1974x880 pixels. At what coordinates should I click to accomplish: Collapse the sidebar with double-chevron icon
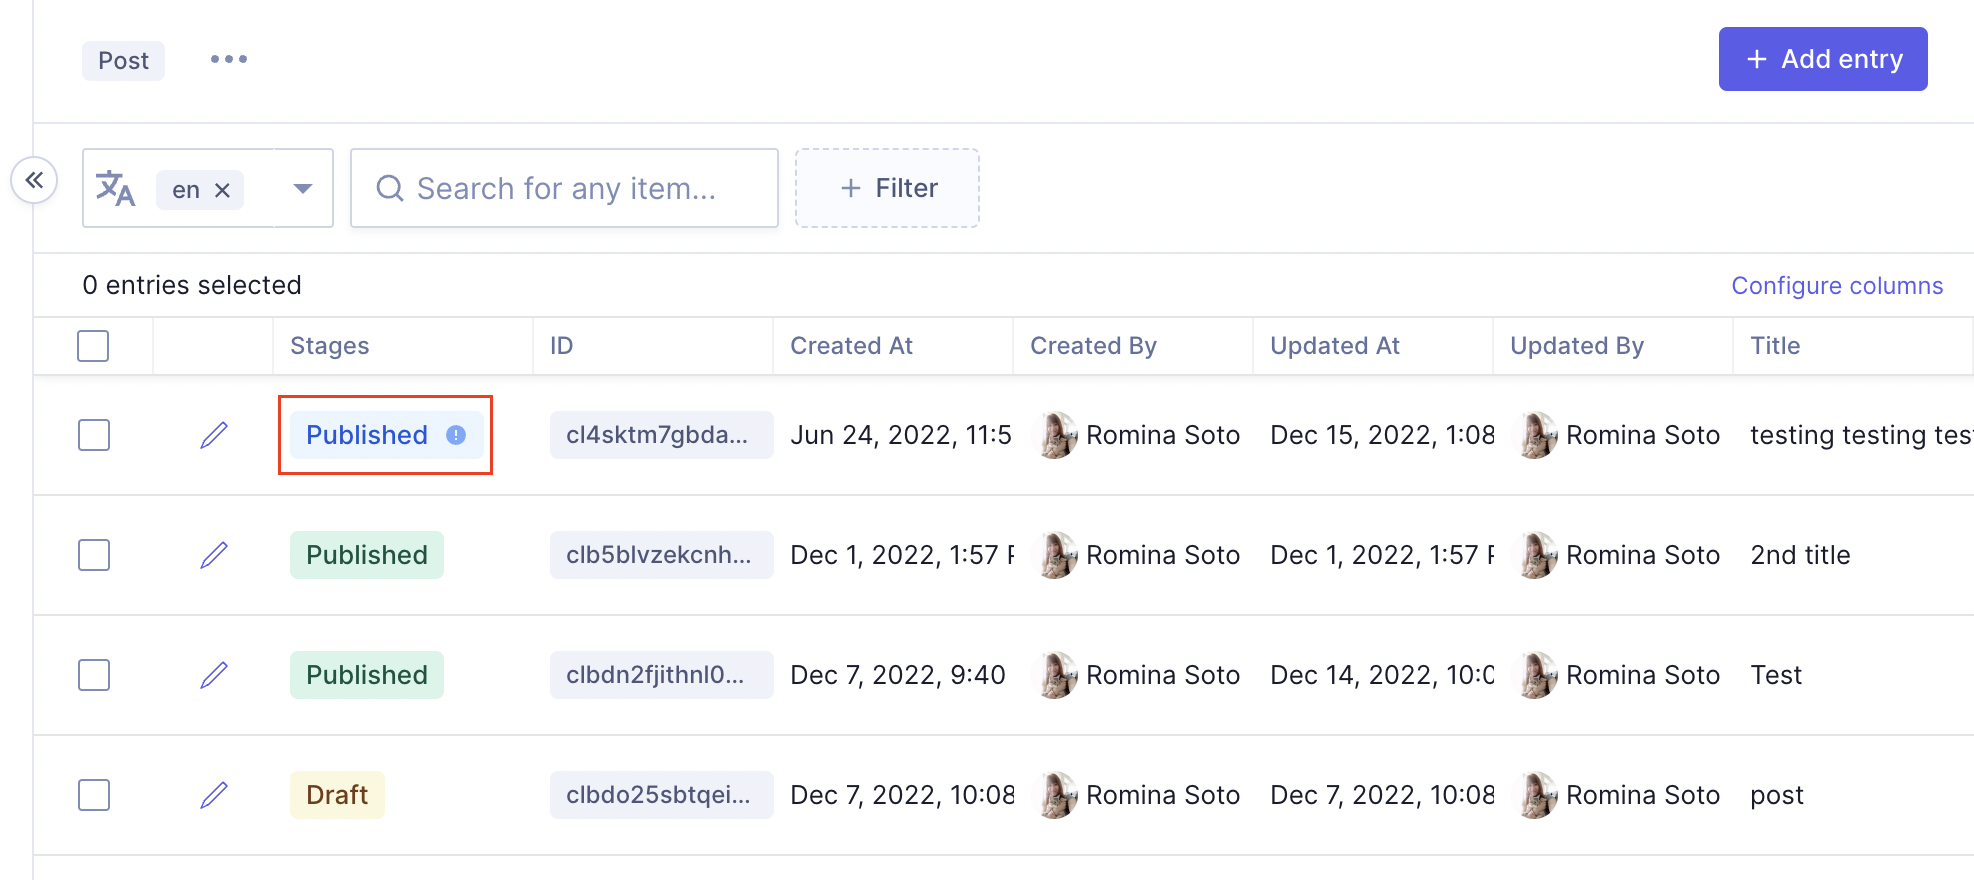point(35,180)
